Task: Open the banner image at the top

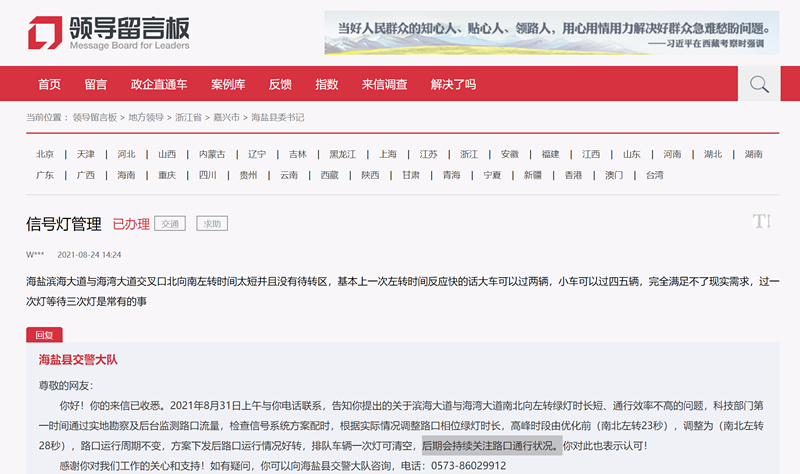Action: click(554, 33)
